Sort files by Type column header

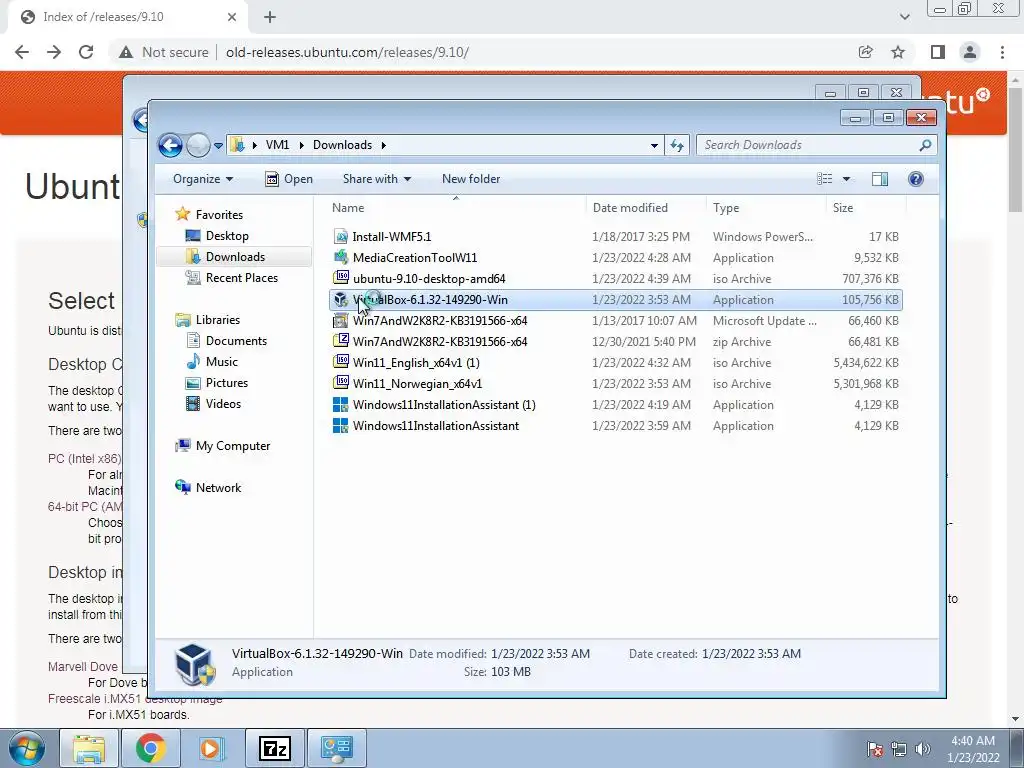[x=766, y=208]
